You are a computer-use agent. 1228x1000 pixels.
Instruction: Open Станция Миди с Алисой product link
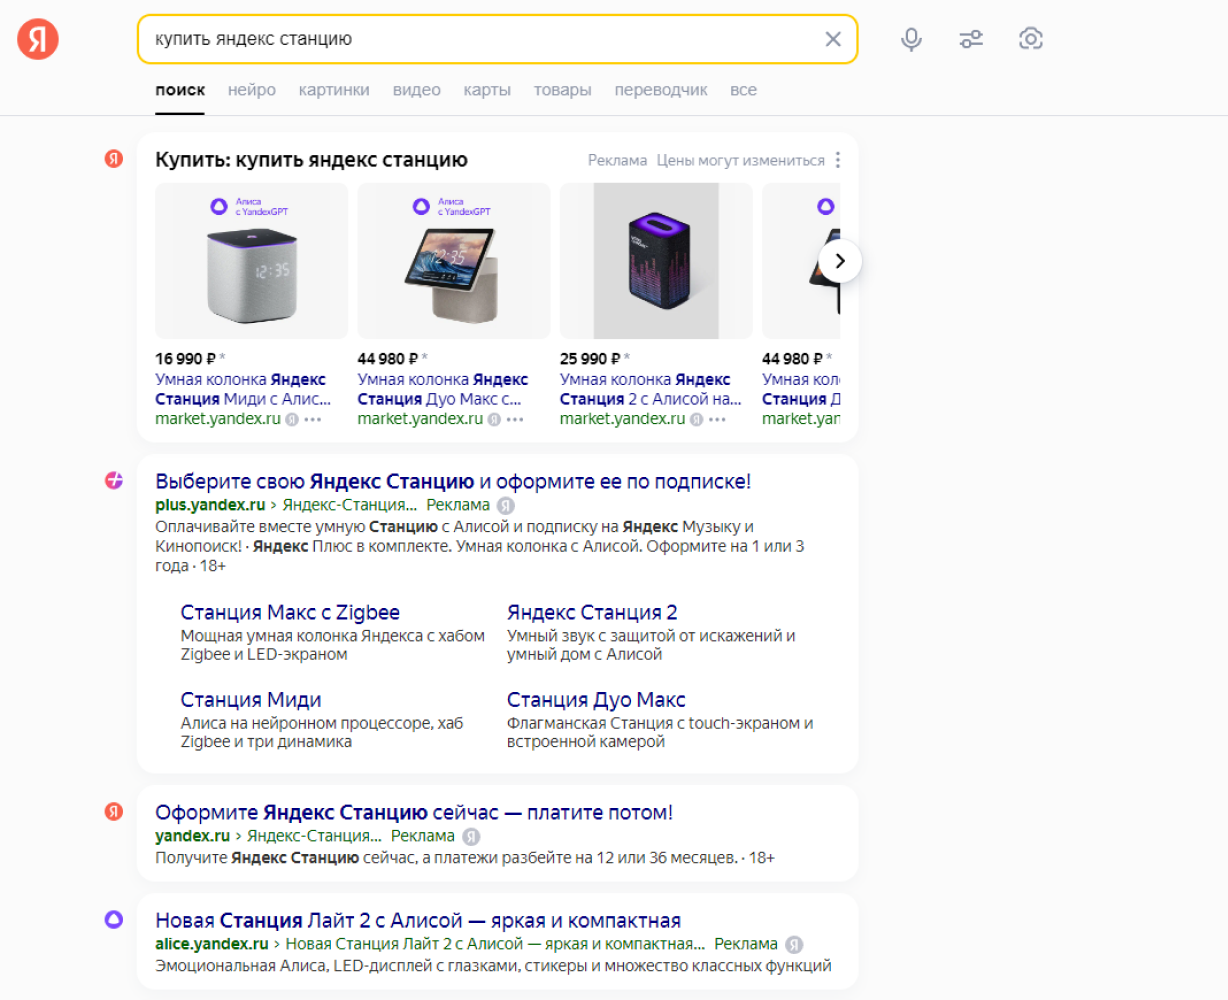243,389
